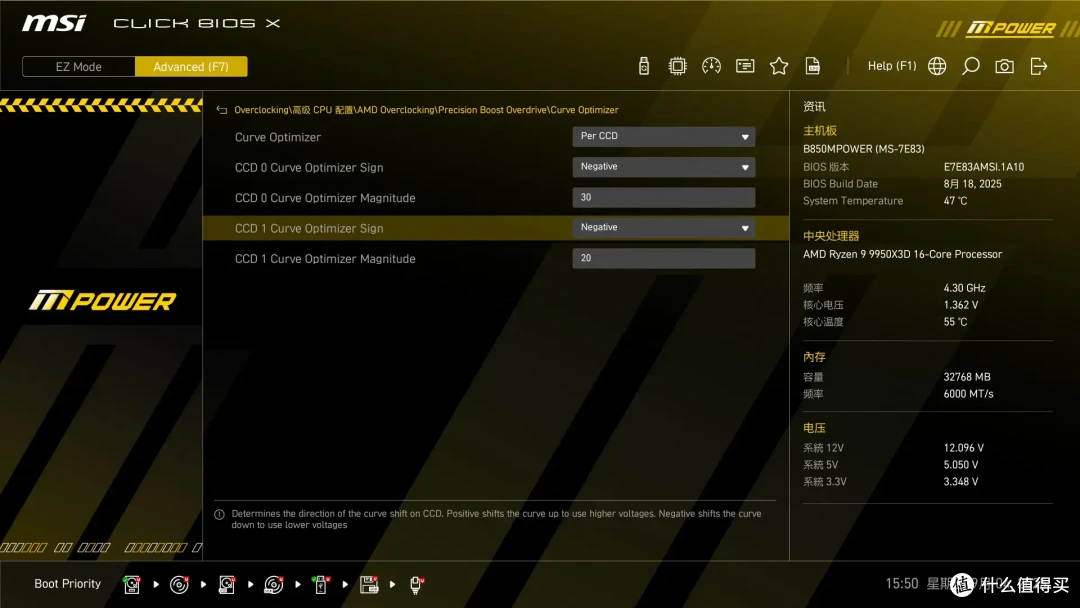Screen dimensions: 1080x608
Task: Click the B850MPOWER (MS-7E83) board name
Action: coord(864,149)
